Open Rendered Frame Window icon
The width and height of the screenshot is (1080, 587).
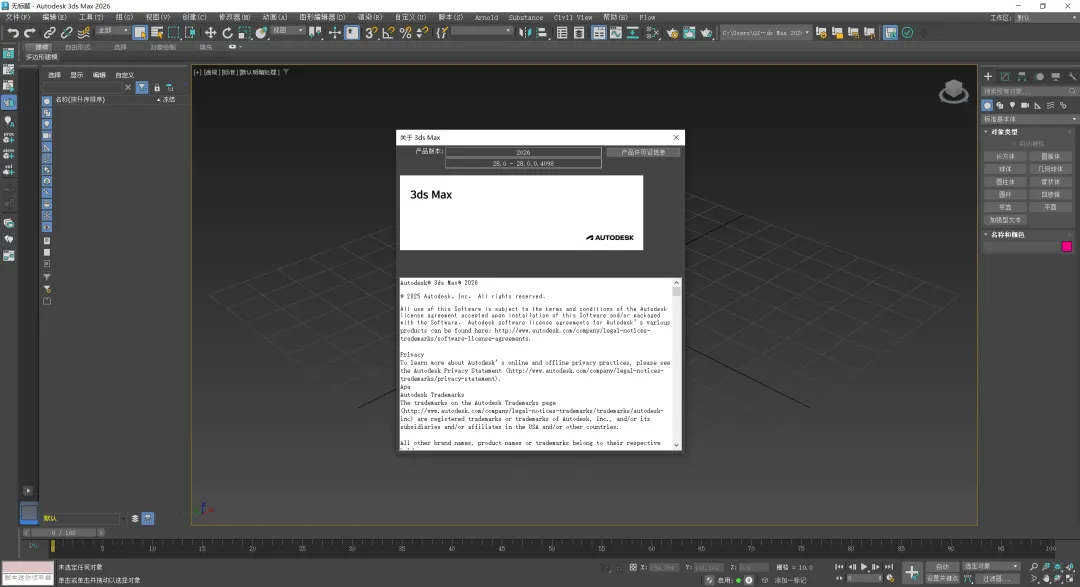tap(689, 32)
